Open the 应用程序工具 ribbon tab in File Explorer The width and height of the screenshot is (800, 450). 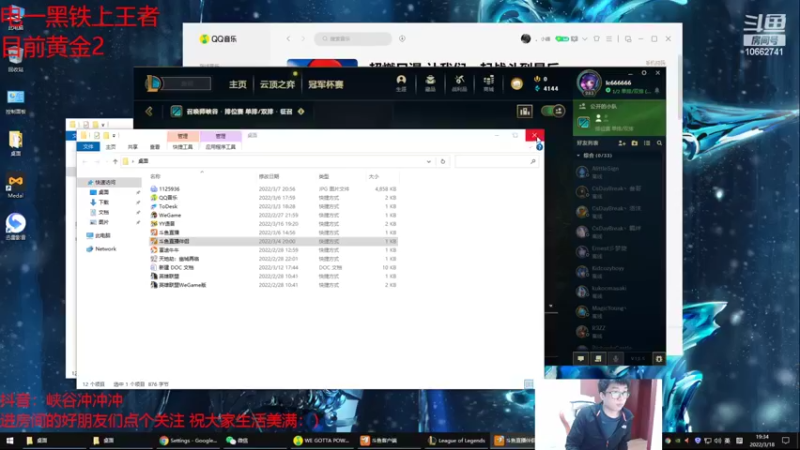(220, 147)
